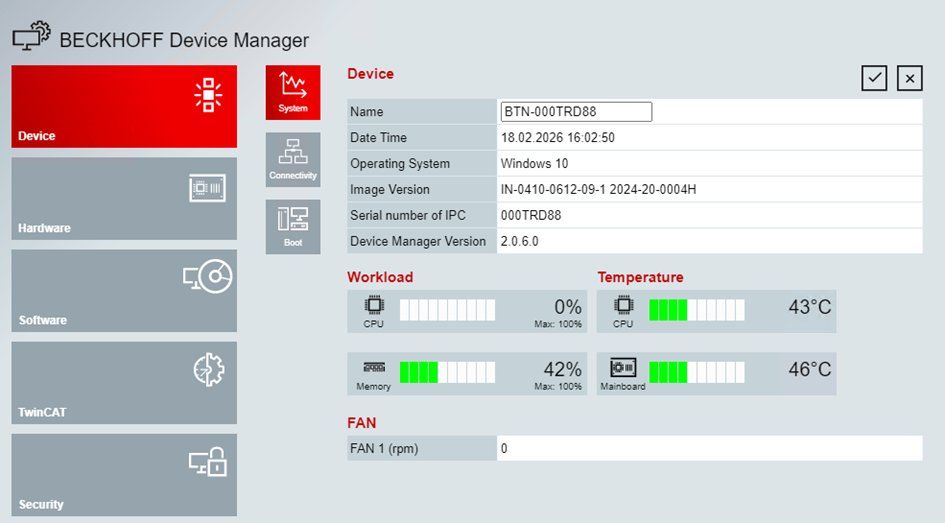Click the Temperature CPU chip icon
This screenshot has width=945, height=523.
623,305
